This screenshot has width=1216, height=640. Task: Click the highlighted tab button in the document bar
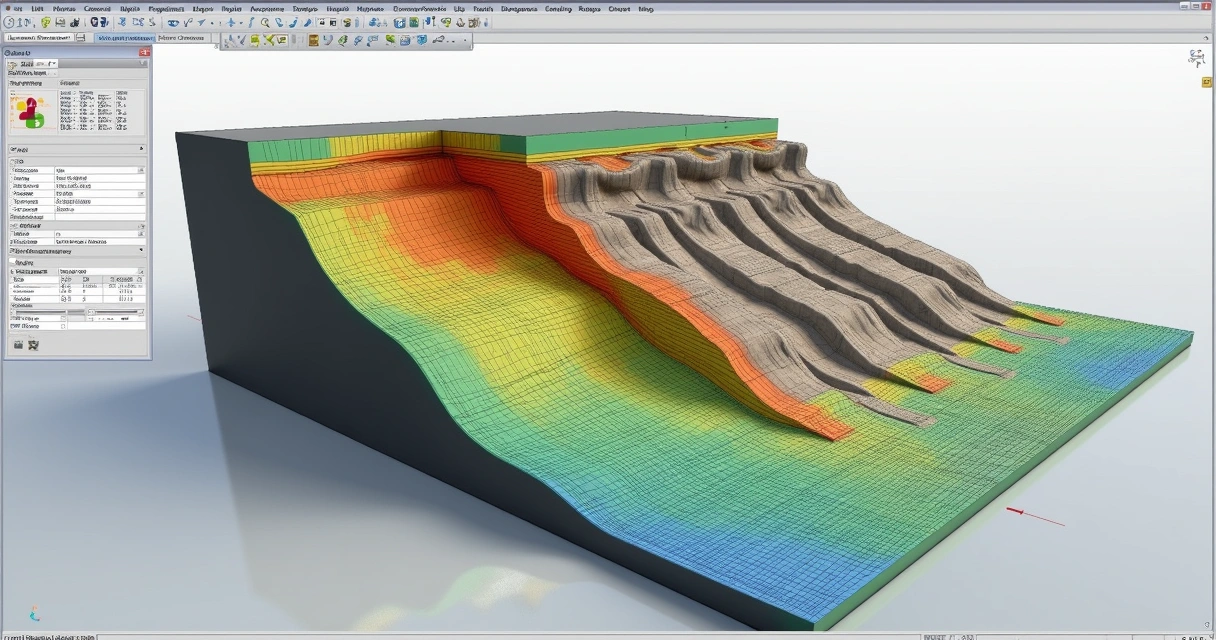tap(125, 40)
